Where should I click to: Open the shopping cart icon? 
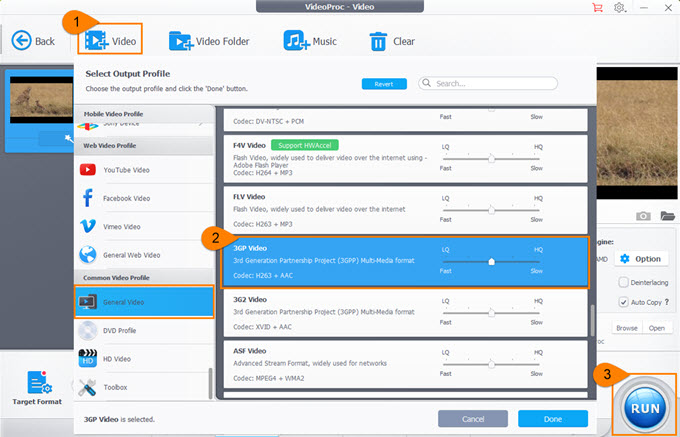(x=597, y=8)
